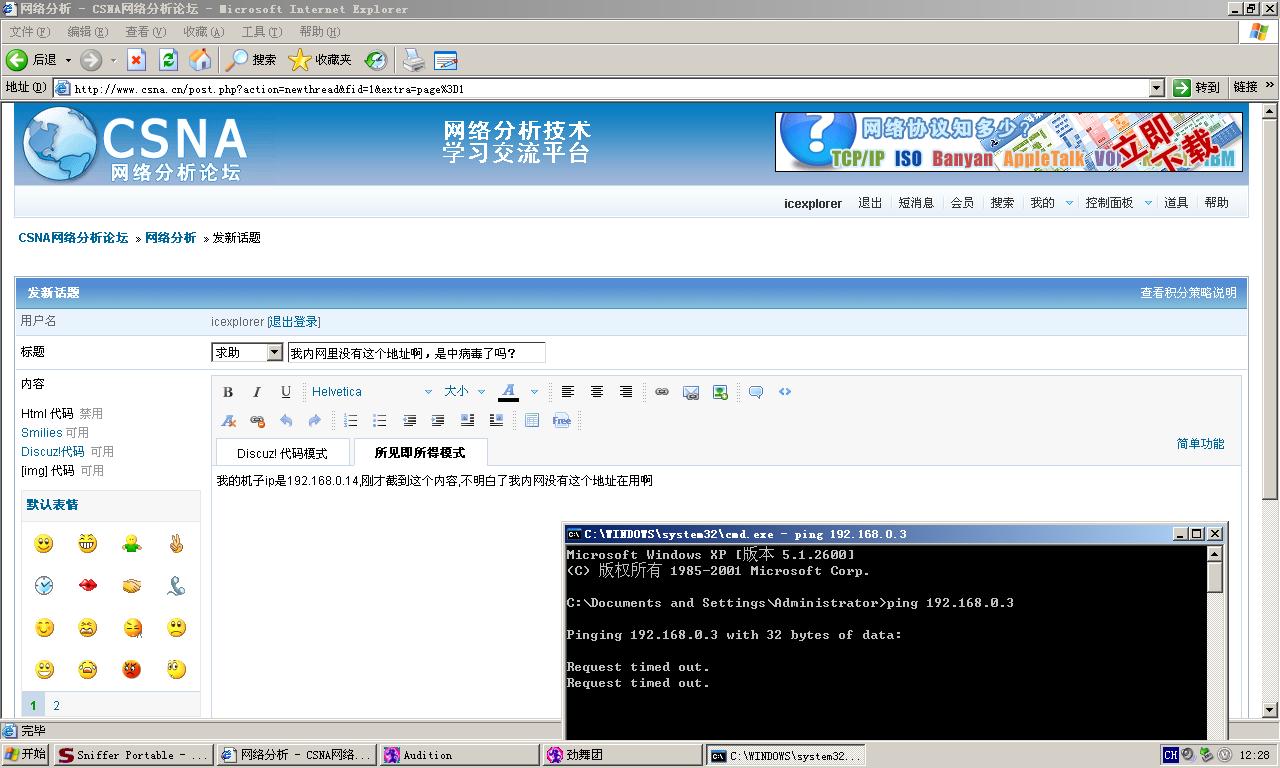Image resolution: width=1280 pixels, height=768 pixels.
Task: Insert a code block in the editor
Action: [785, 392]
